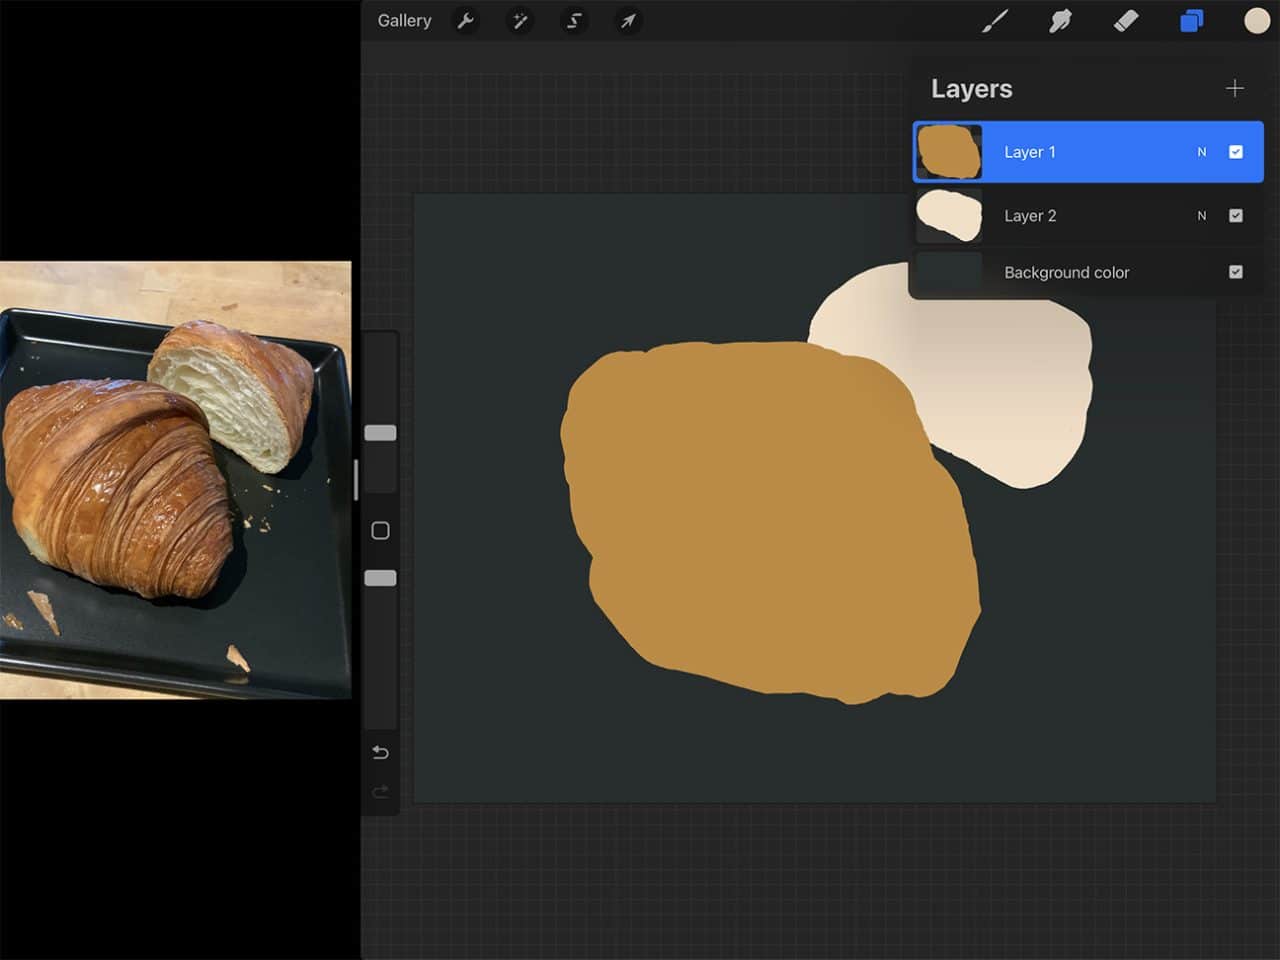Hide Layer 1 using its checkbox
The height and width of the screenshot is (960, 1280).
(x=1237, y=151)
